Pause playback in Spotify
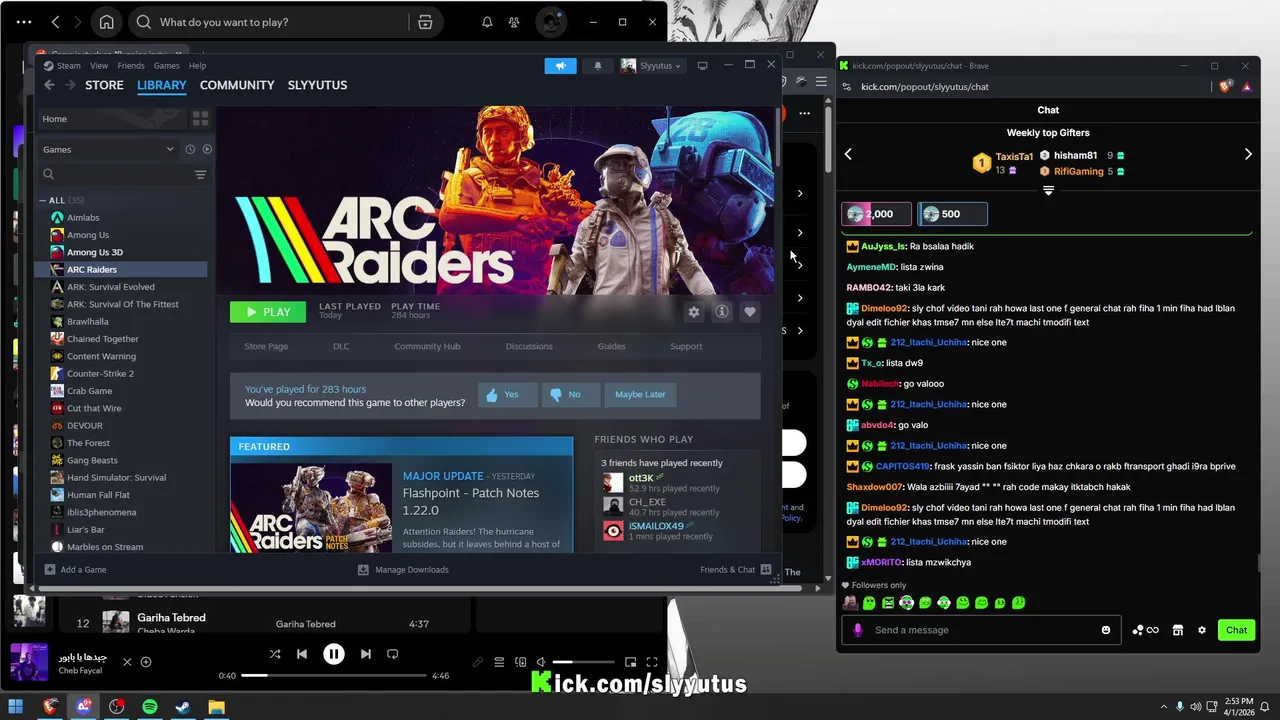Screen dimensions: 1280x720 [x=334, y=654]
